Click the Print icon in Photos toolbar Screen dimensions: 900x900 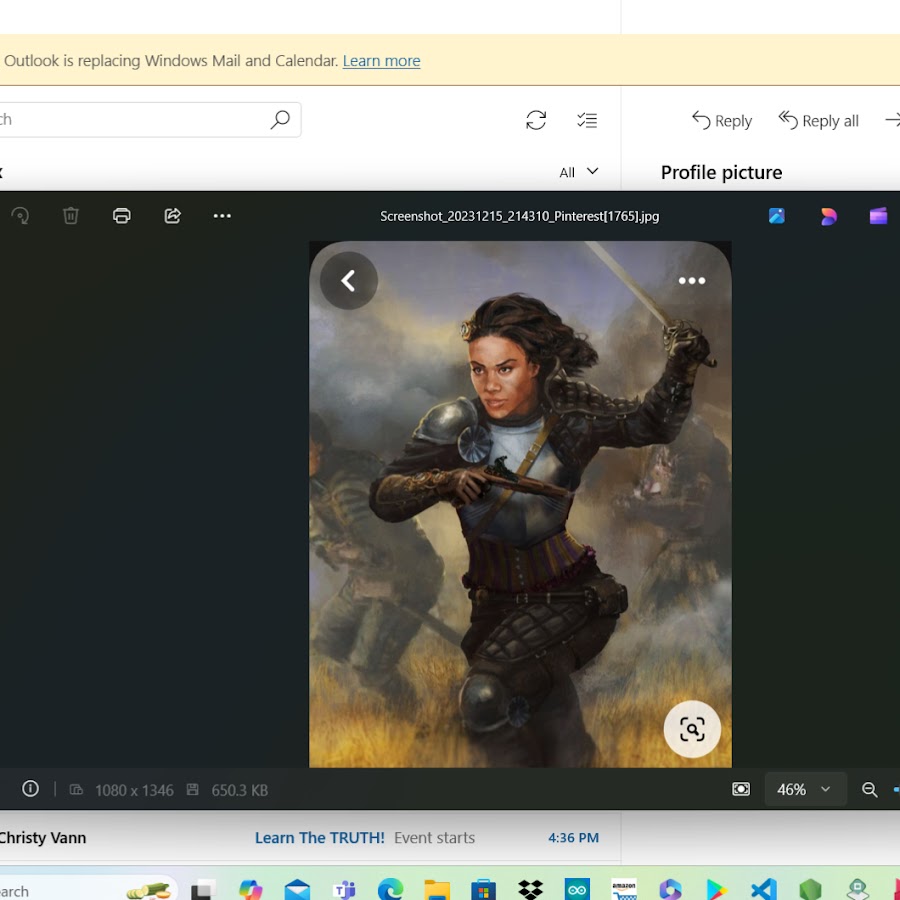[122, 216]
